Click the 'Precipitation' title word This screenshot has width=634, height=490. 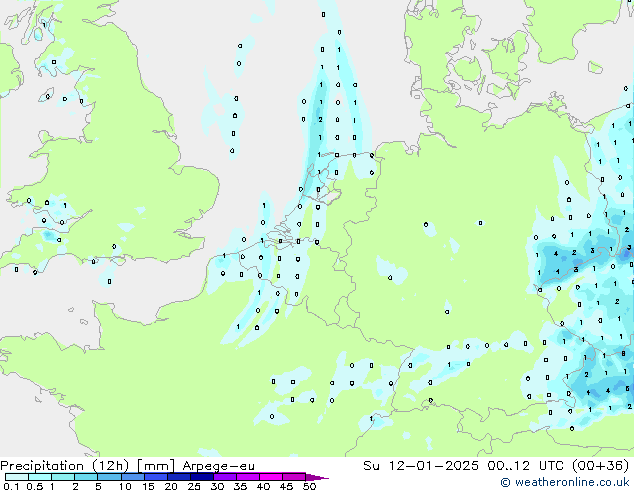point(42,466)
